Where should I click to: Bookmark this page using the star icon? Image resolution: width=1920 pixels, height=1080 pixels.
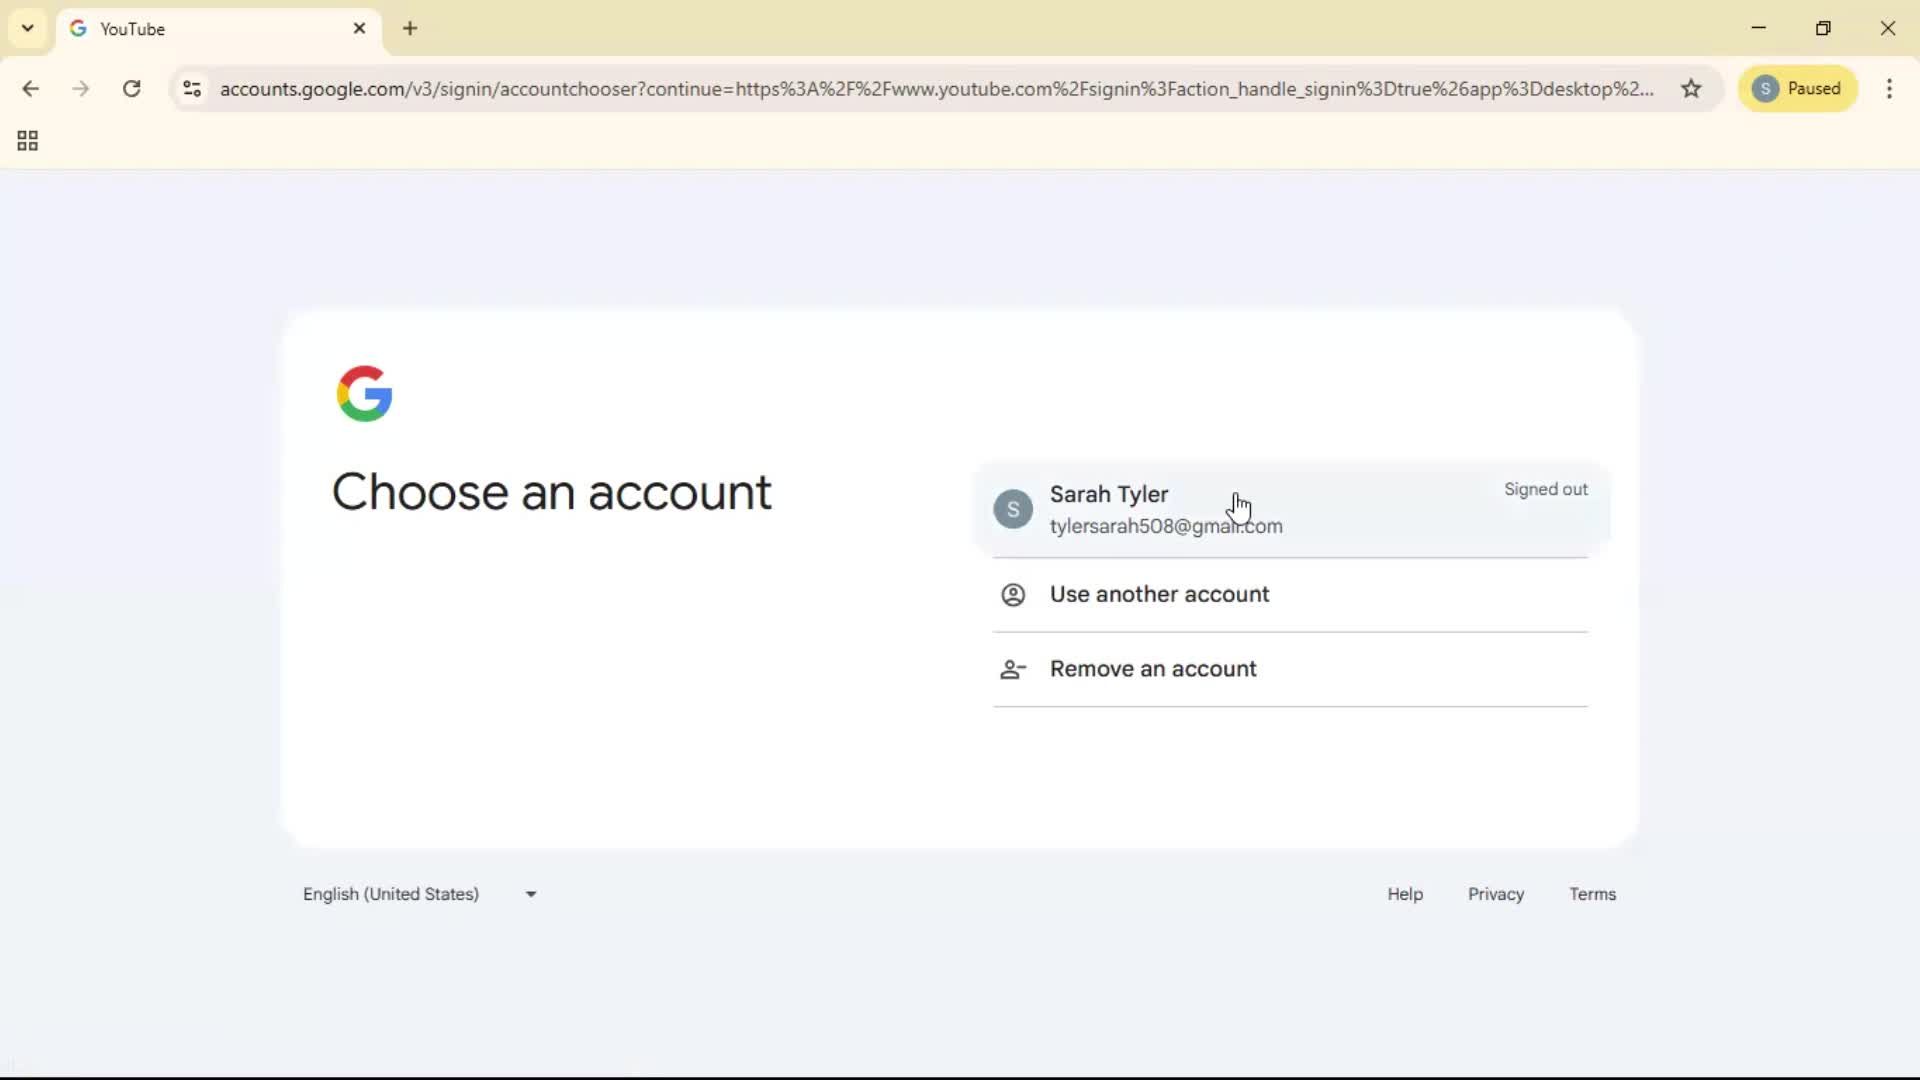(1692, 89)
